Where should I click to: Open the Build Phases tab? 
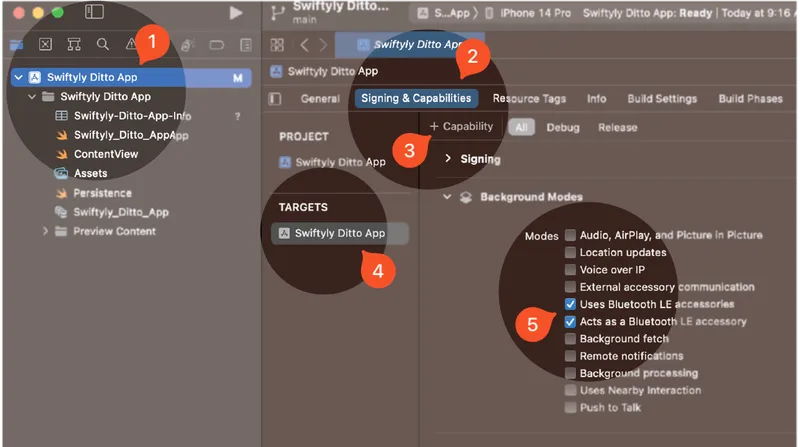[x=751, y=98]
